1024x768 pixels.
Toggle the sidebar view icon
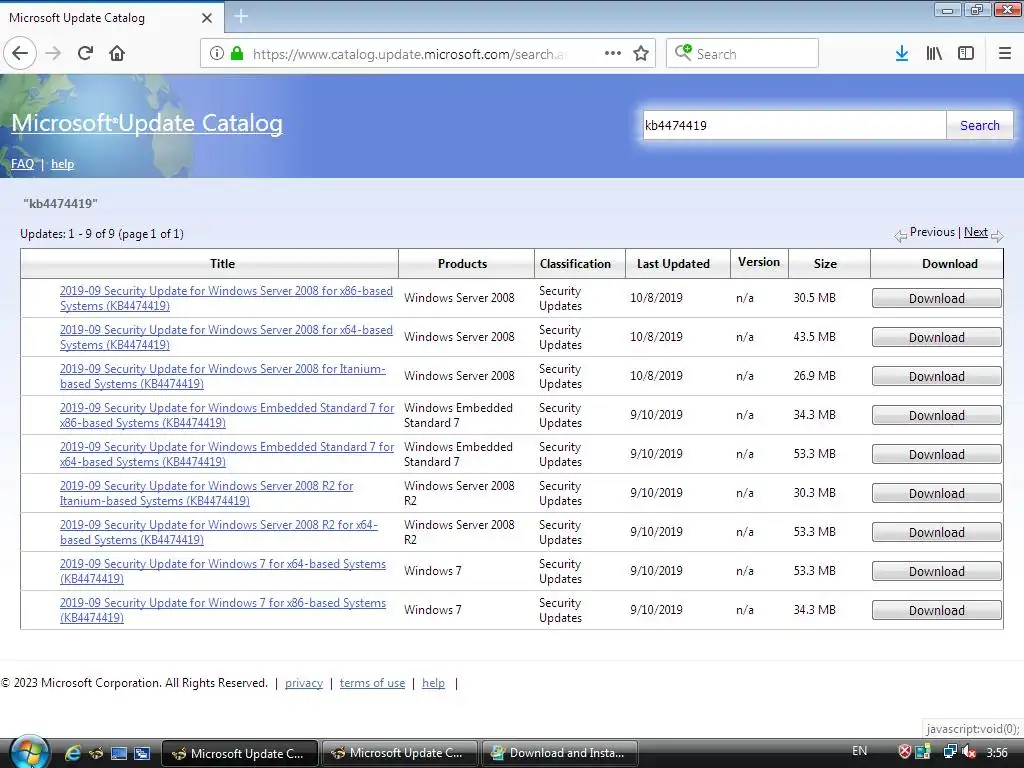point(966,53)
